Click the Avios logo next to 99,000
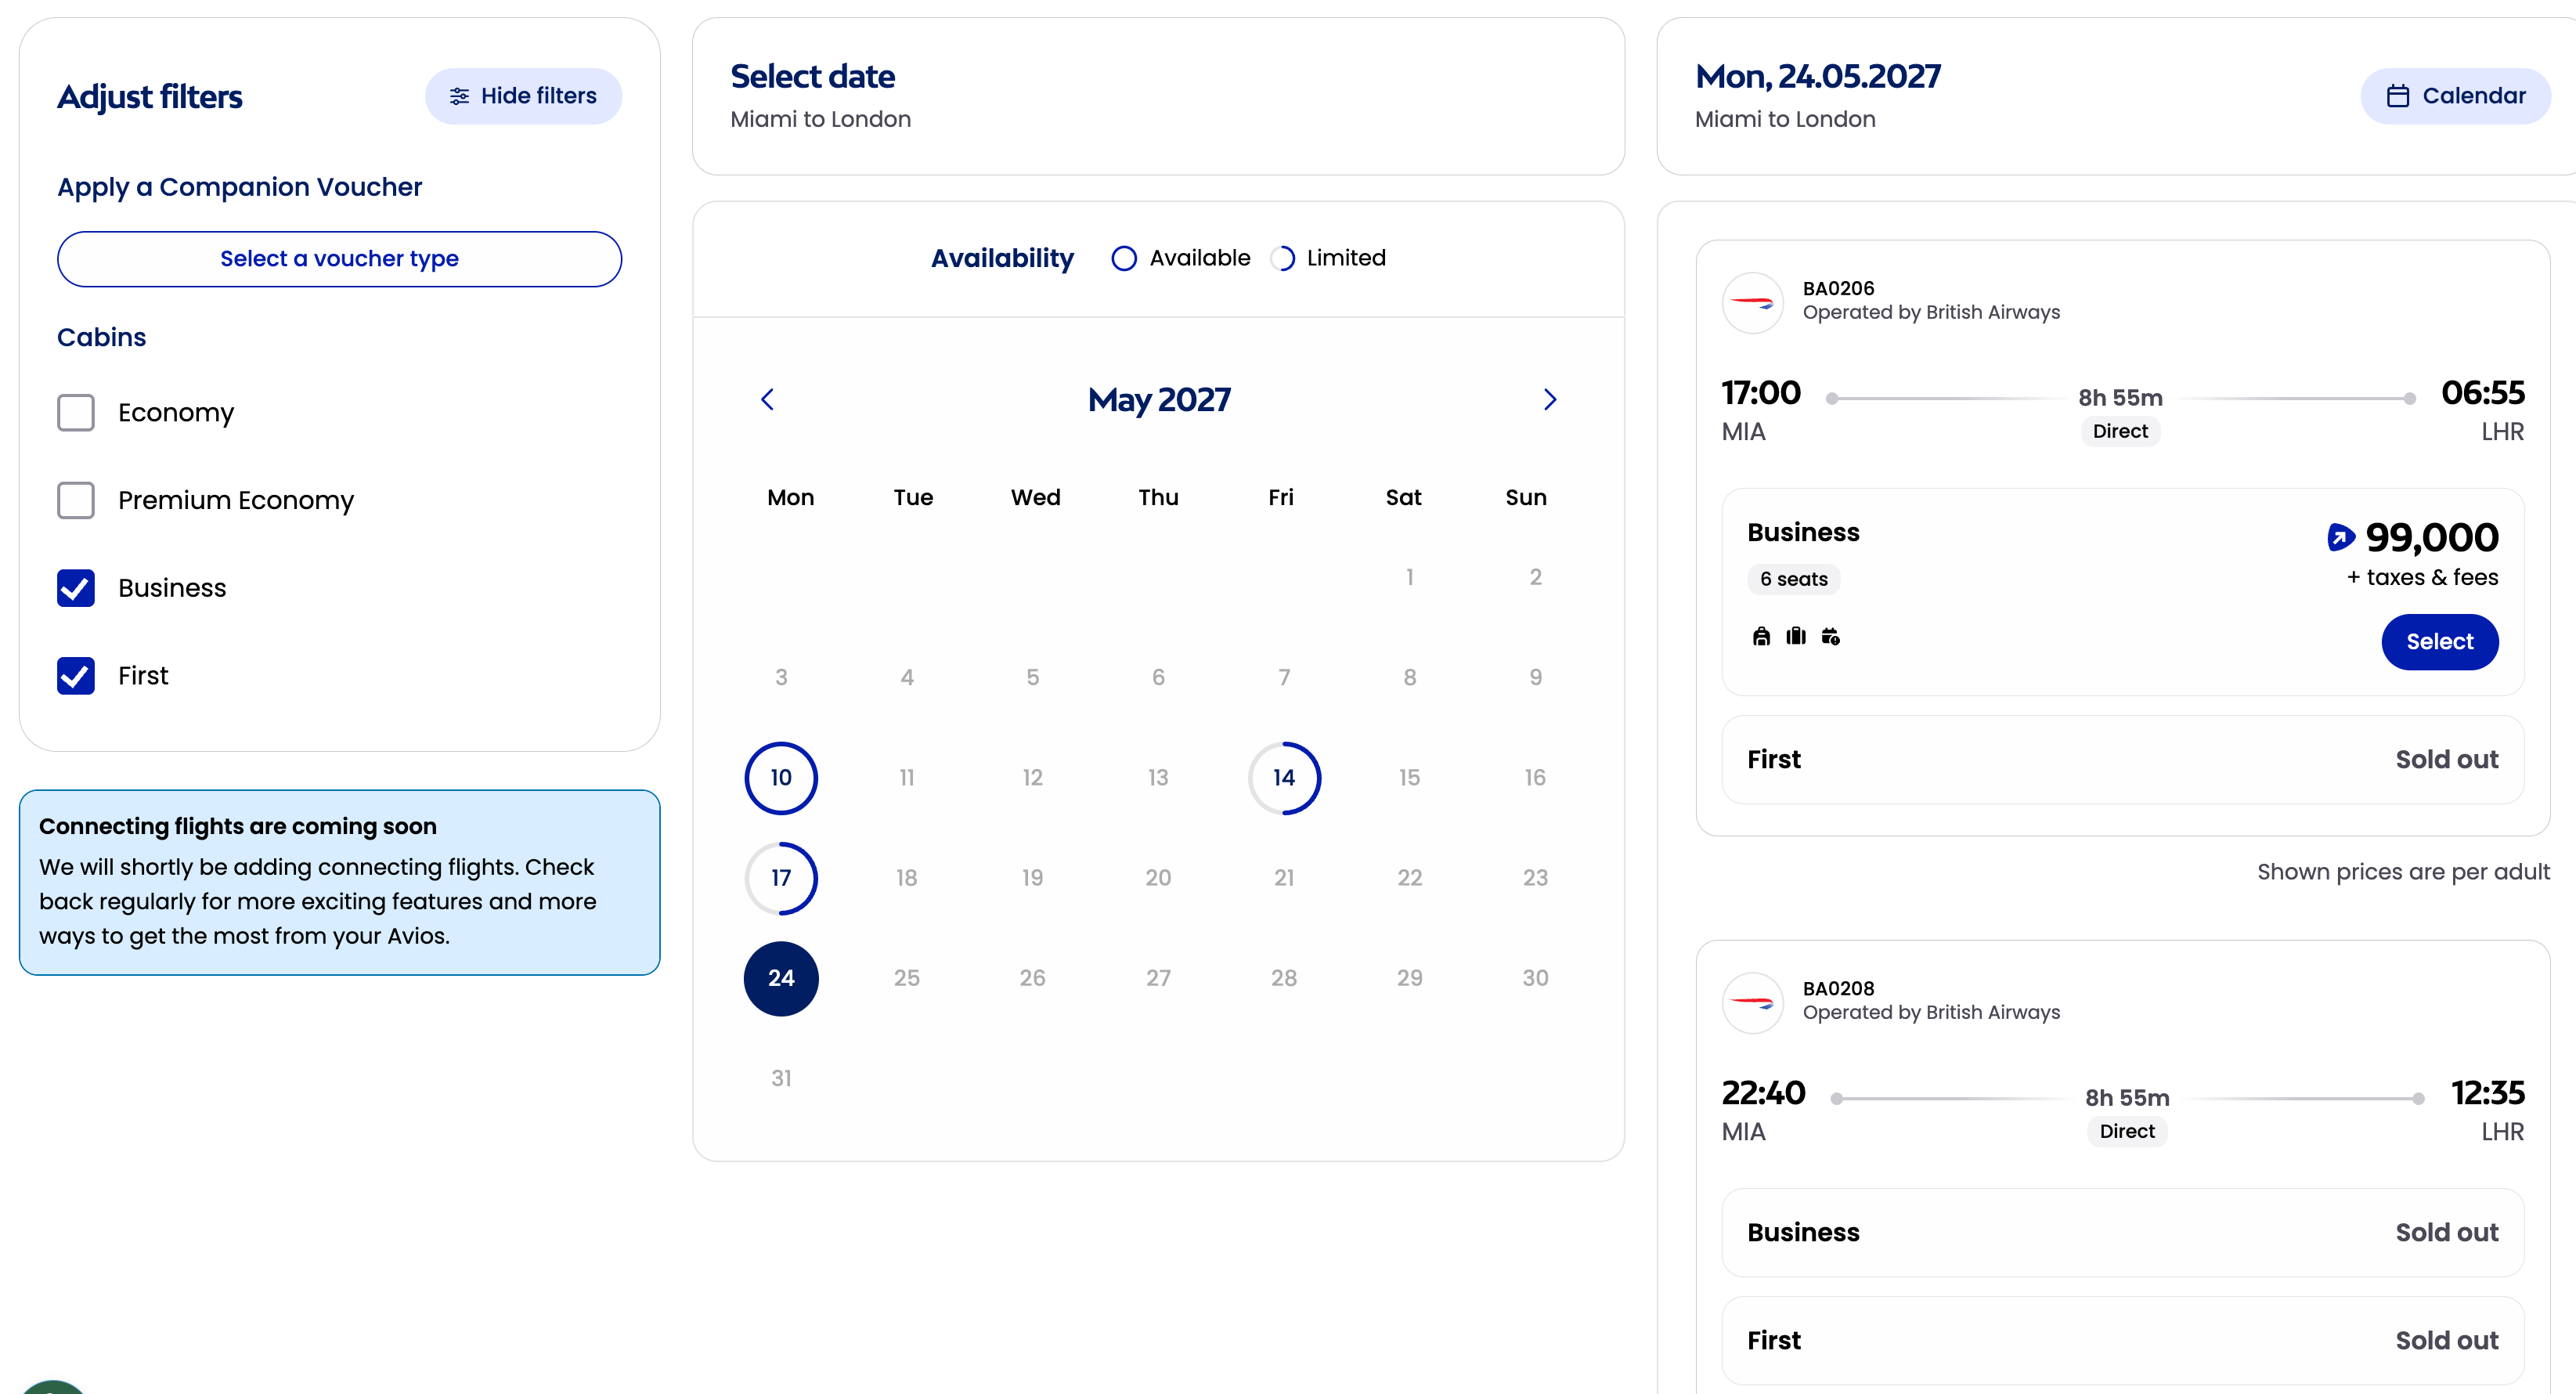The height and width of the screenshot is (1394, 2576). click(x=2340, y=538)
